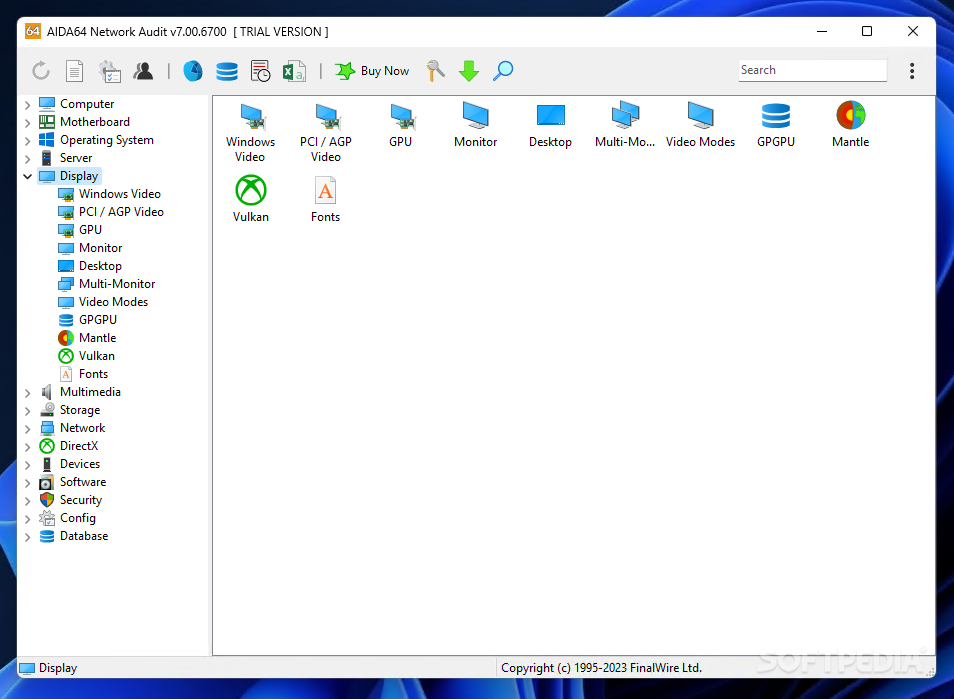The image size is (954, 699).
Task: Expand the Computer tree node
Action: [x=27, y=105]
